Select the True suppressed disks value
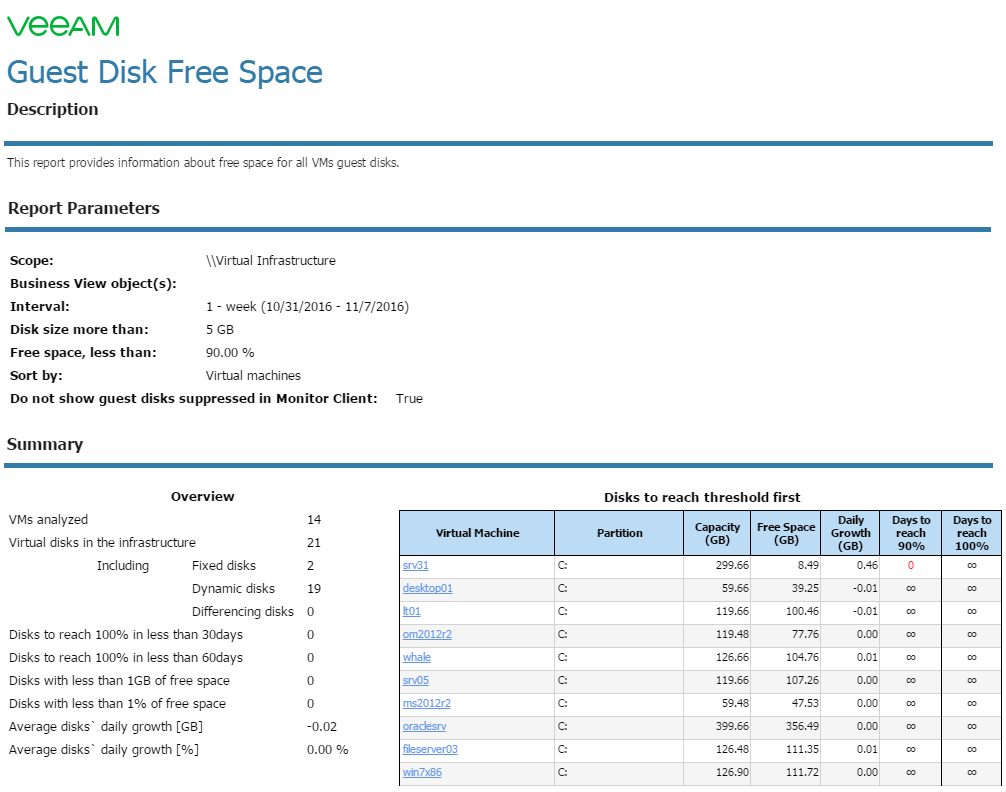 point(409,399)
